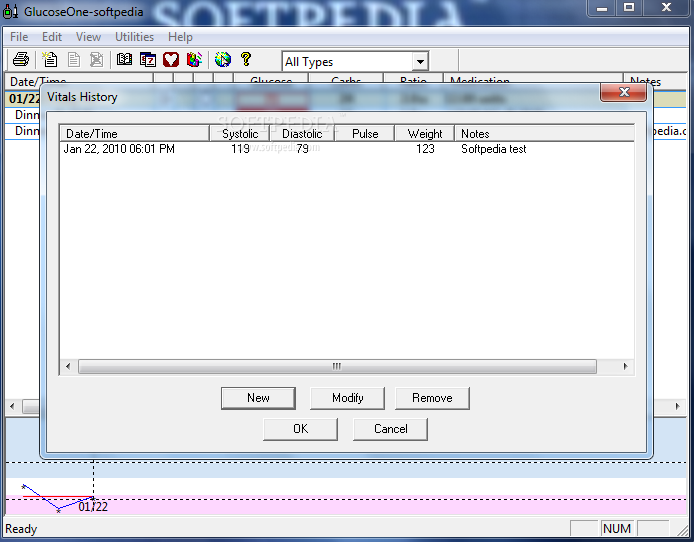Close the Vitals History dialog
Screen dimensions: 694x542
coord(624,92)
